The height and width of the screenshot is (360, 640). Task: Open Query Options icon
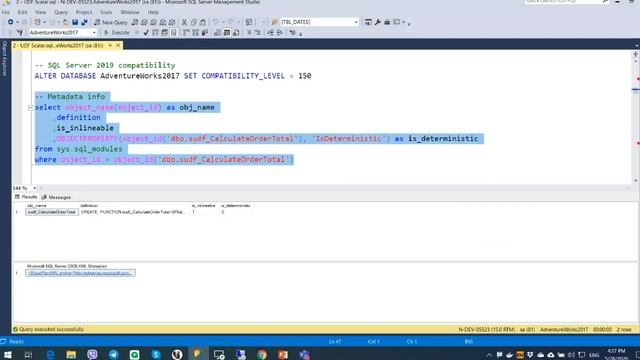pyautogui.click(x=164, y=33)
